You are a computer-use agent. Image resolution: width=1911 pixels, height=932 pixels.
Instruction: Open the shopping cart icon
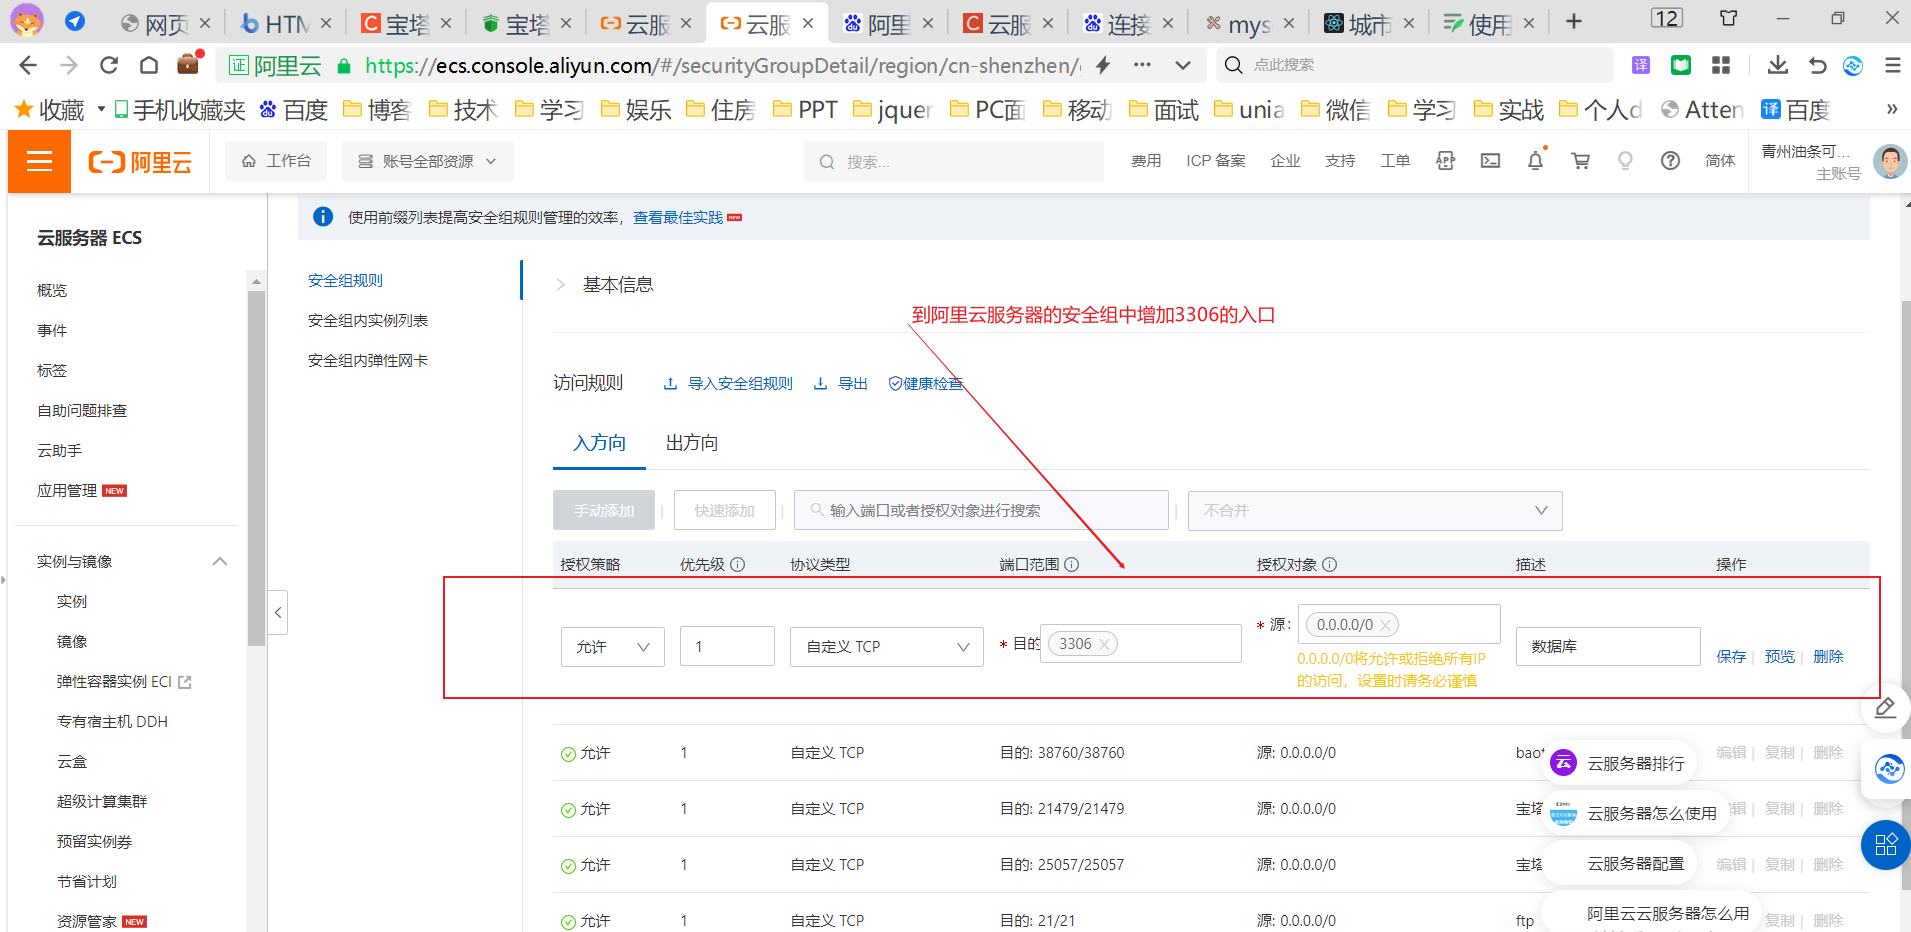(1580, 161)
